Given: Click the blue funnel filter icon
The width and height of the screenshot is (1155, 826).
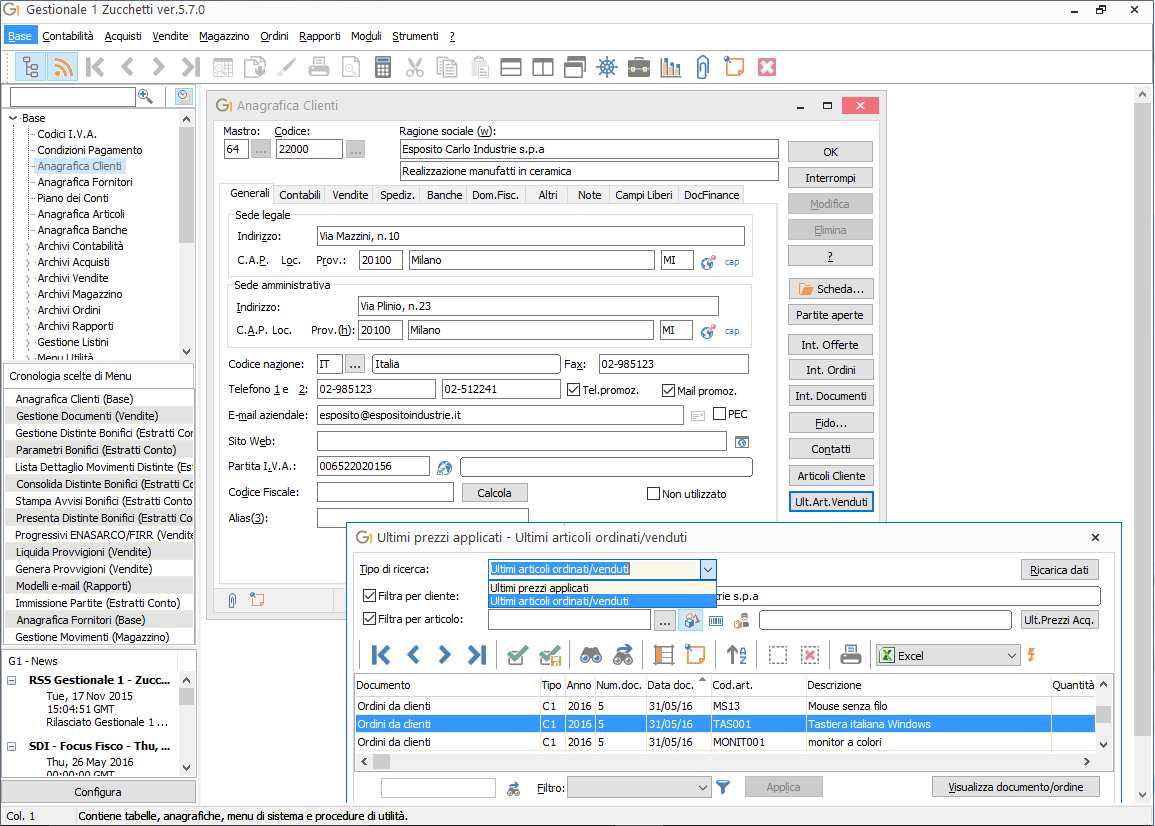Looking at the screenshot, I should (723, 788).
